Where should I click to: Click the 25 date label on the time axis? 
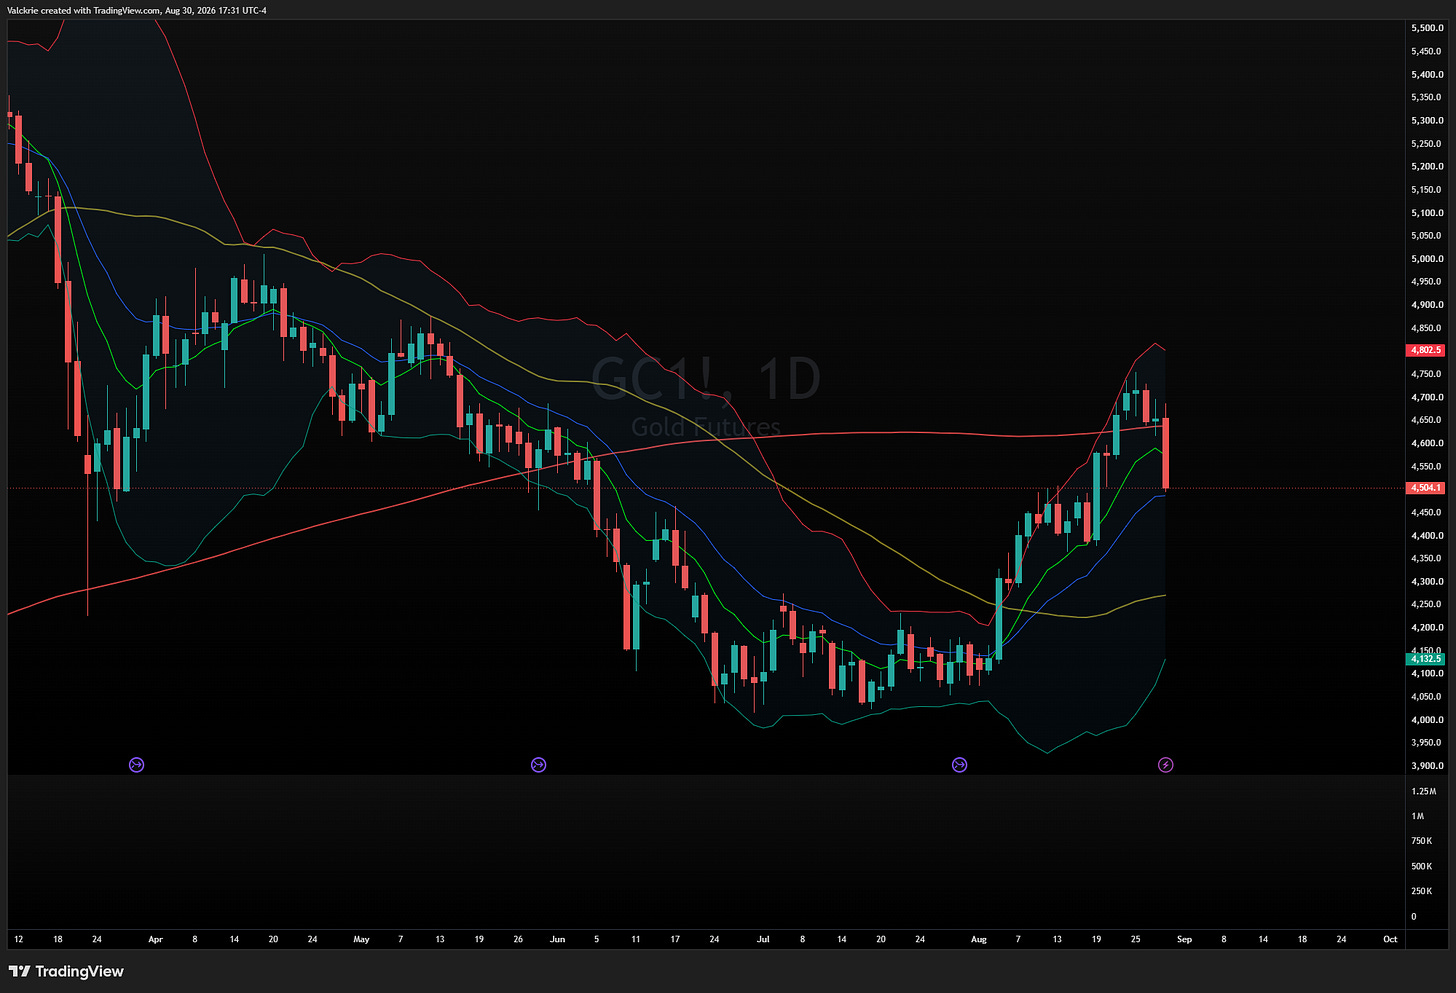click(x=1135, y=940)
